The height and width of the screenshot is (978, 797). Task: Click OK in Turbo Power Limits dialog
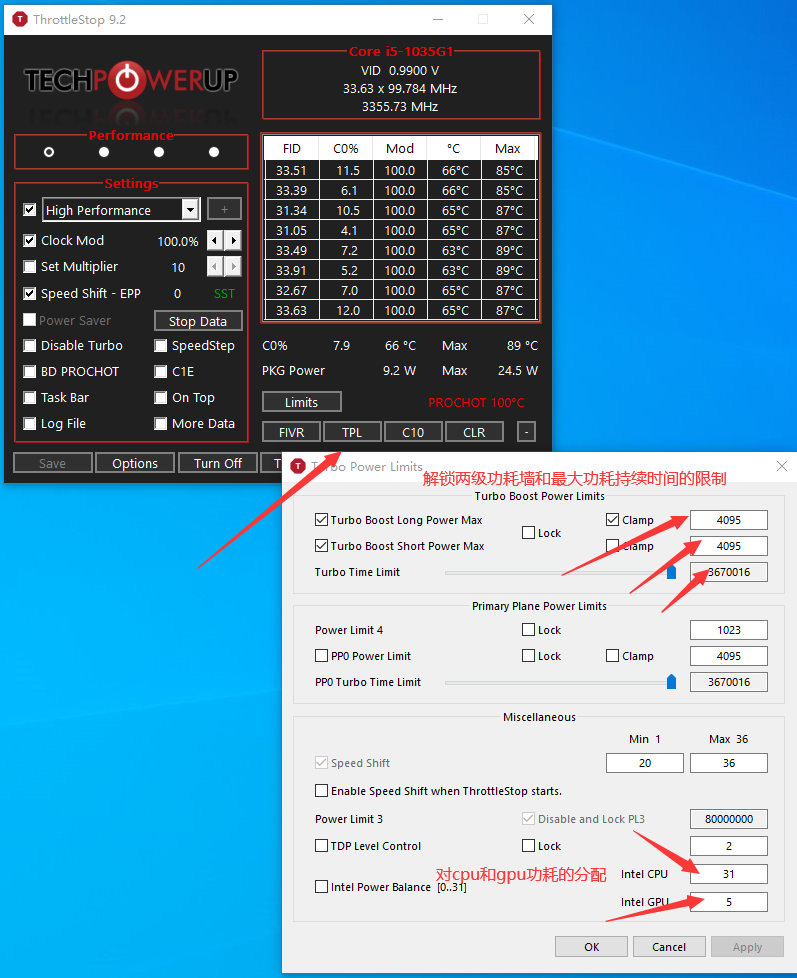coord(591,947)
